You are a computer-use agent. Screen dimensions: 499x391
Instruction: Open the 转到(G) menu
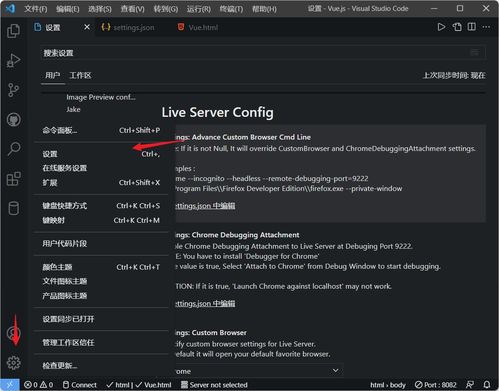click(166, 9)
